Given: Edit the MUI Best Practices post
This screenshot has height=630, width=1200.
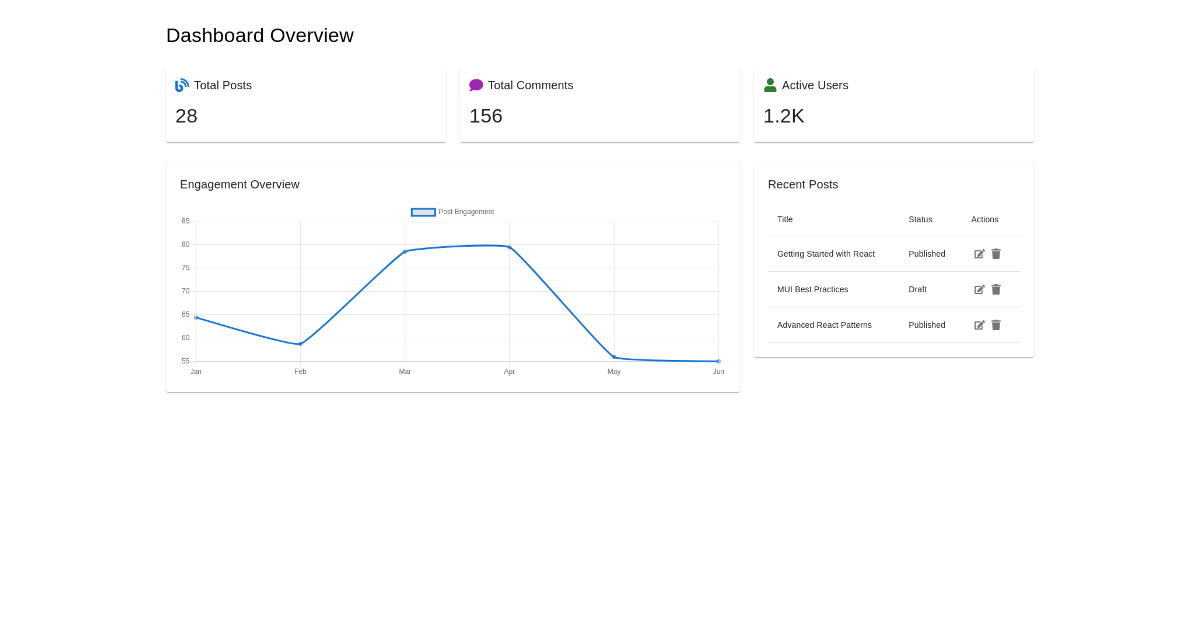Looking at the screenshot, I should pos(979,289).
